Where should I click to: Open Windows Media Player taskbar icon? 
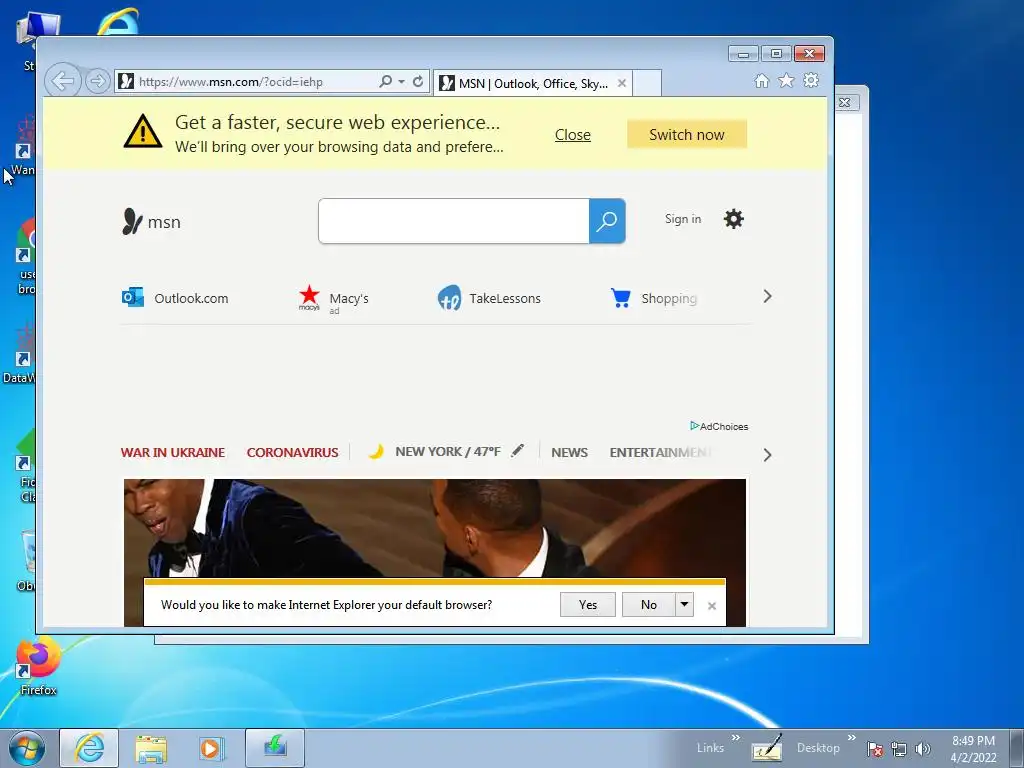tap(211, 748)
